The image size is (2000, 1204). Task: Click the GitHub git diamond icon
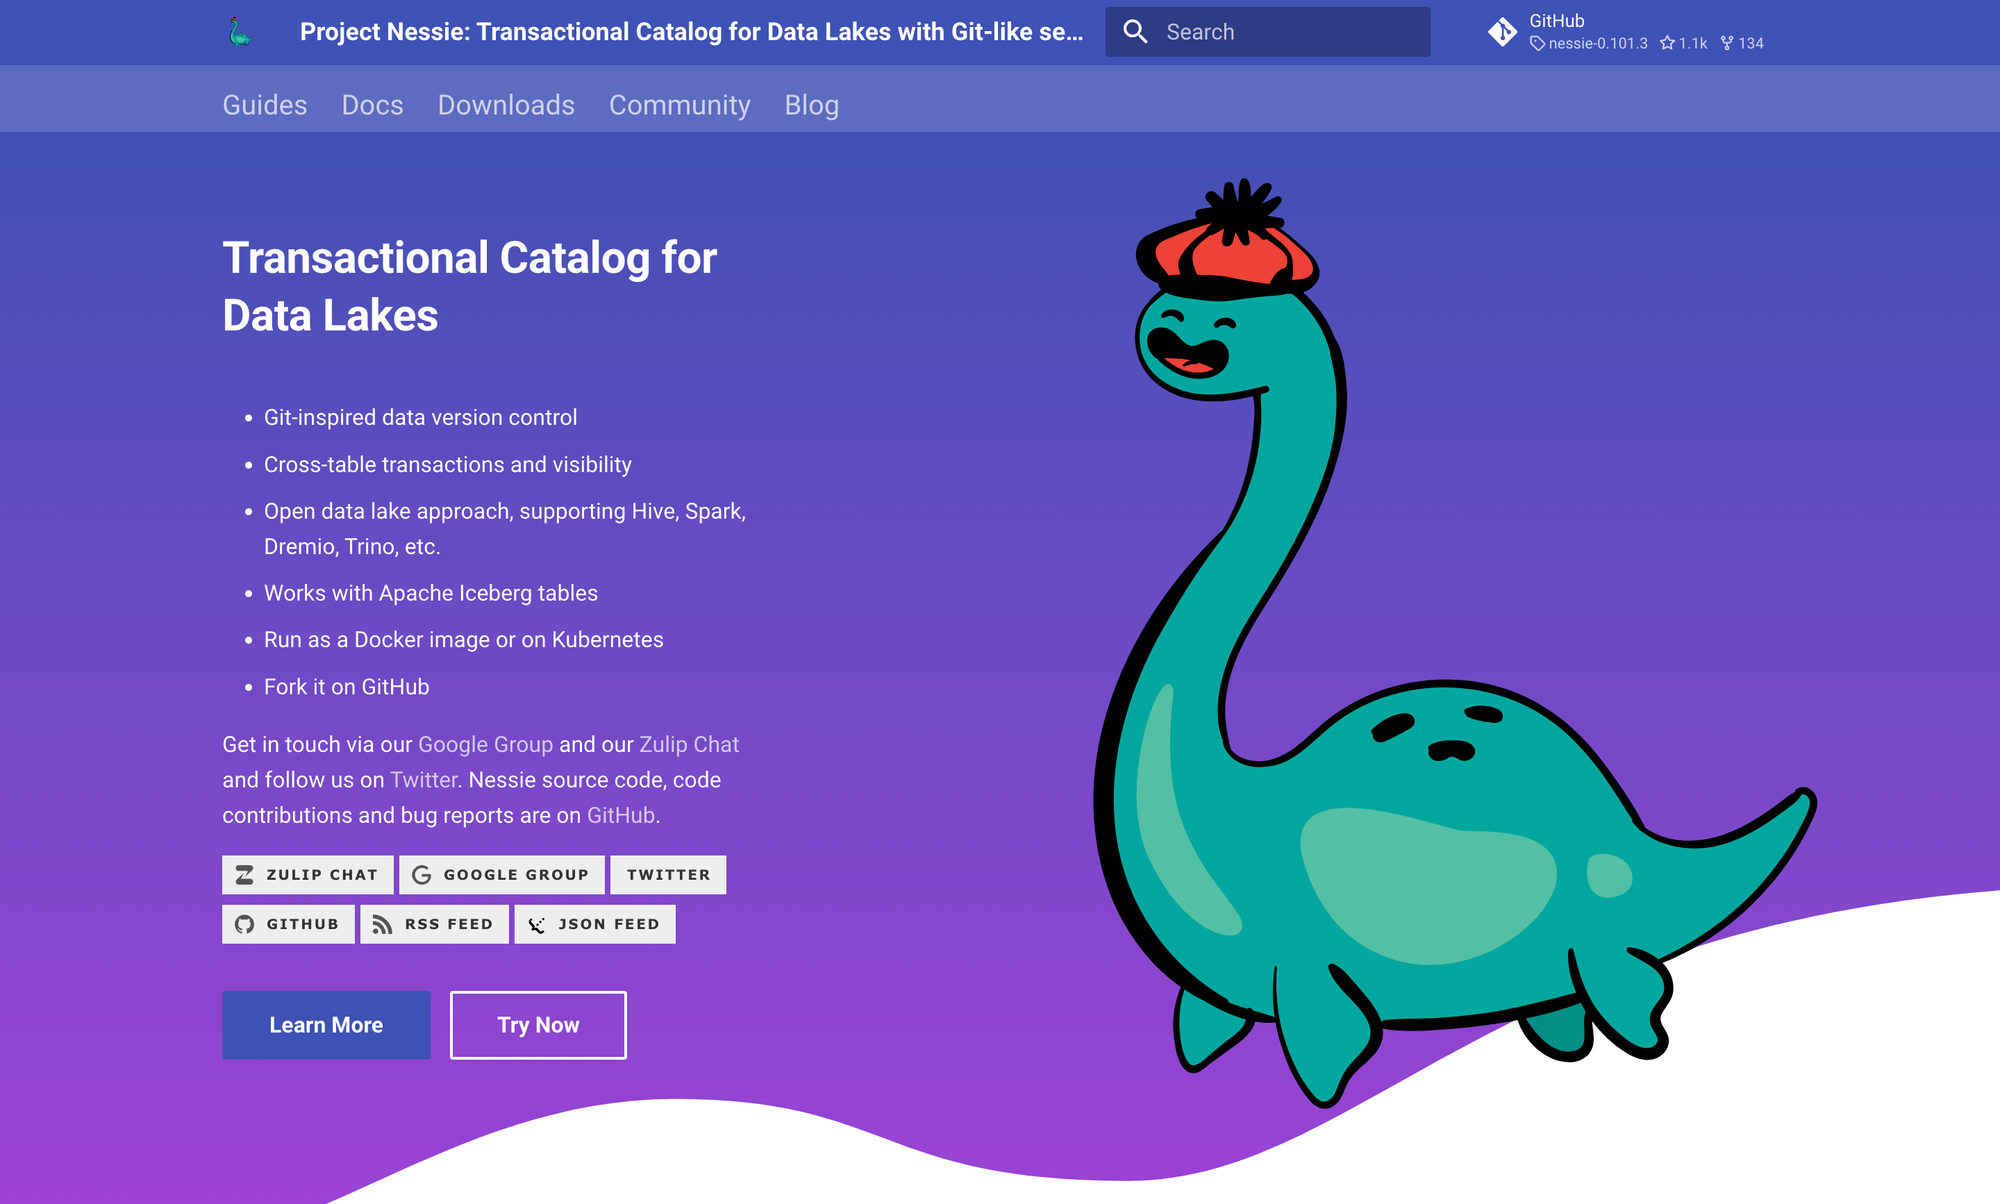[1502, 32]
